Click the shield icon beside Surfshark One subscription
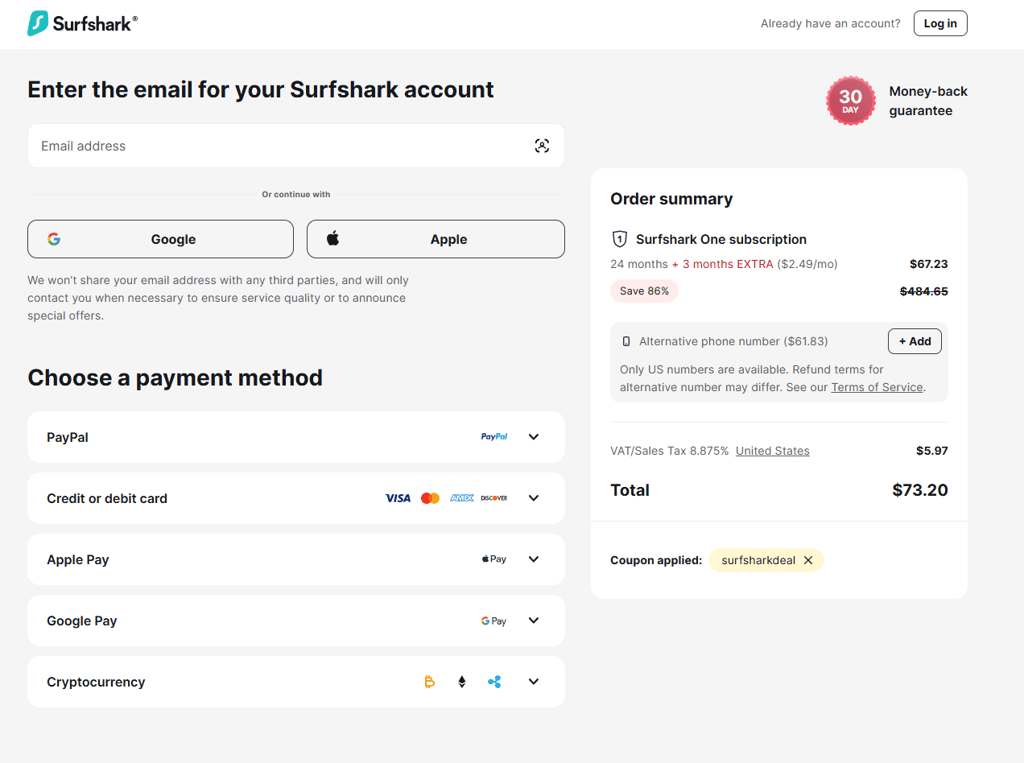 click(619, 239)
